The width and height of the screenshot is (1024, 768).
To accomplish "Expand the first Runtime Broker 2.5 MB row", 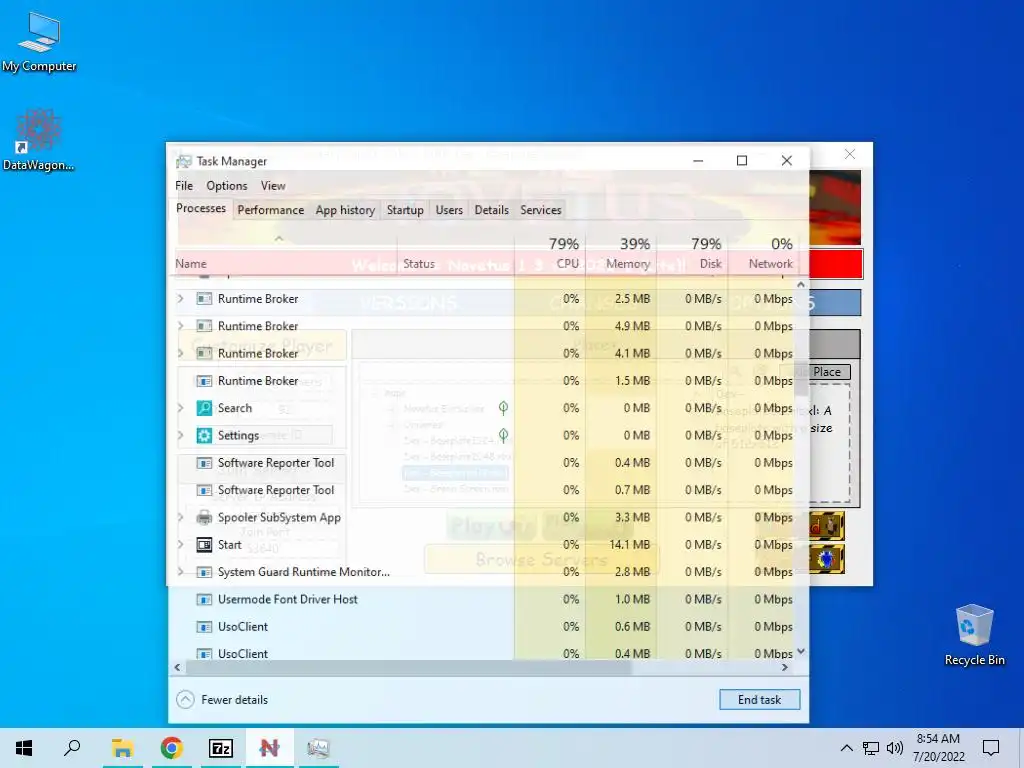I will (181, 298).
